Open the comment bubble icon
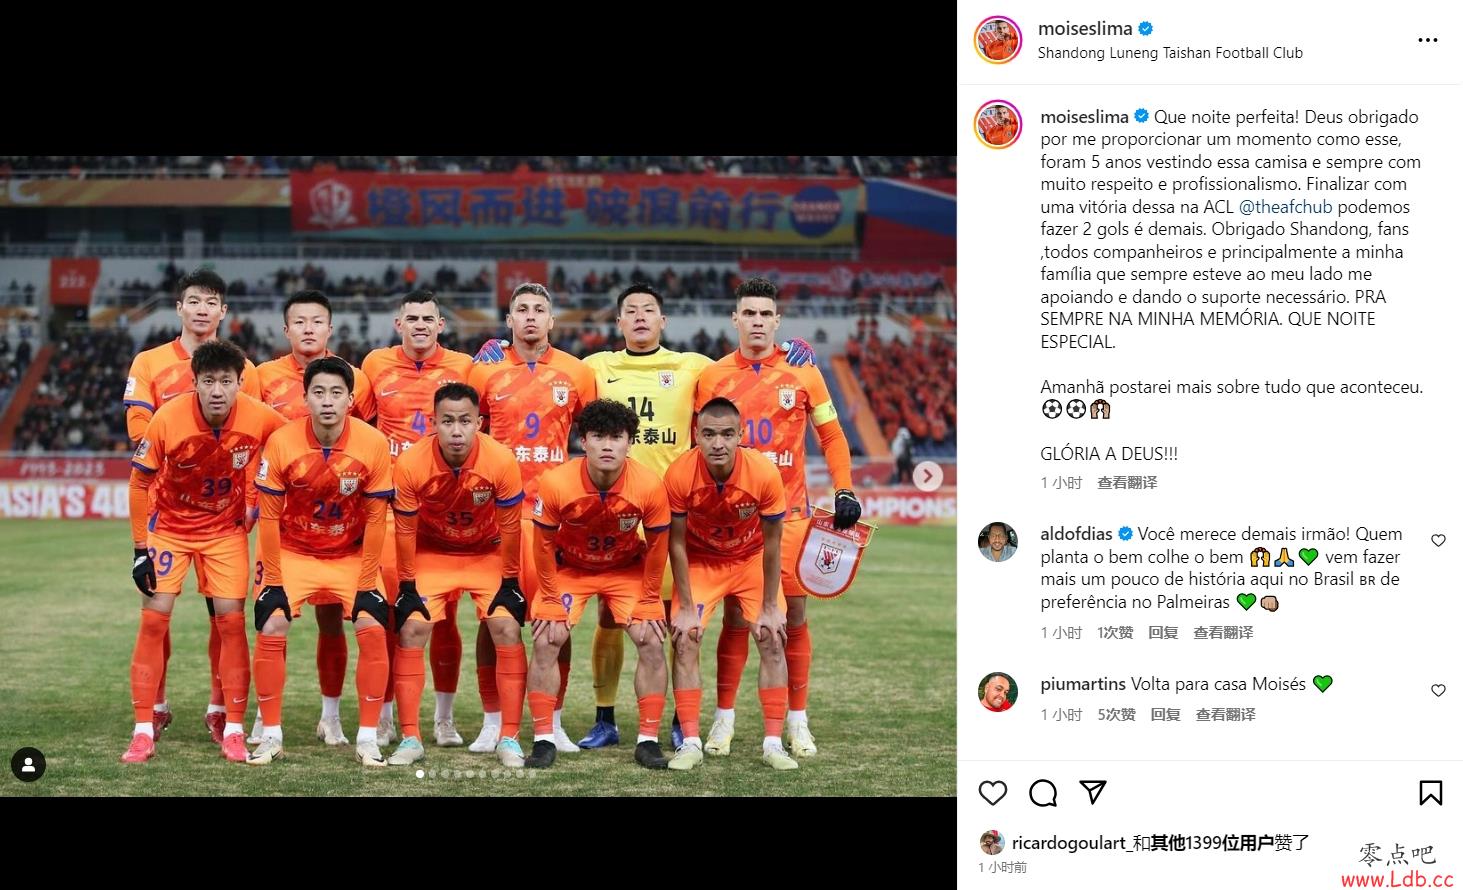 pyautogui.click(x=1043, y=793)
